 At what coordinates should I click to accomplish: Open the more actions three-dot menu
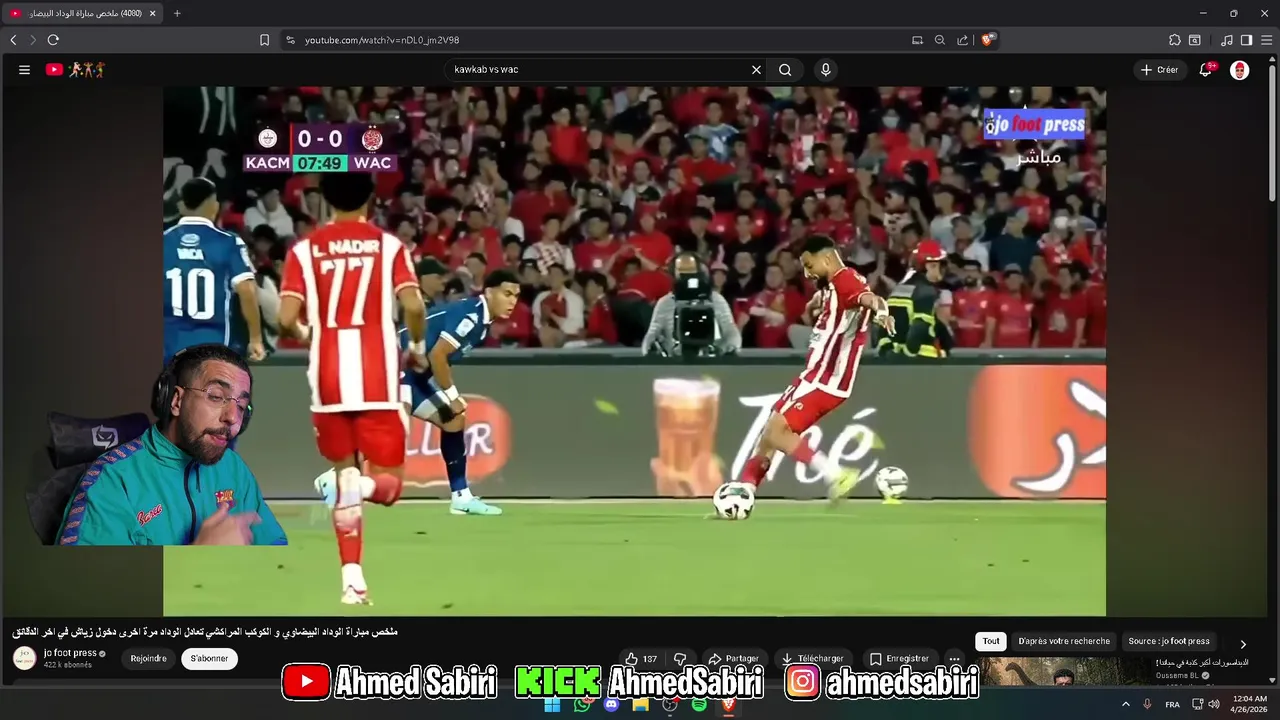[954, 659]
